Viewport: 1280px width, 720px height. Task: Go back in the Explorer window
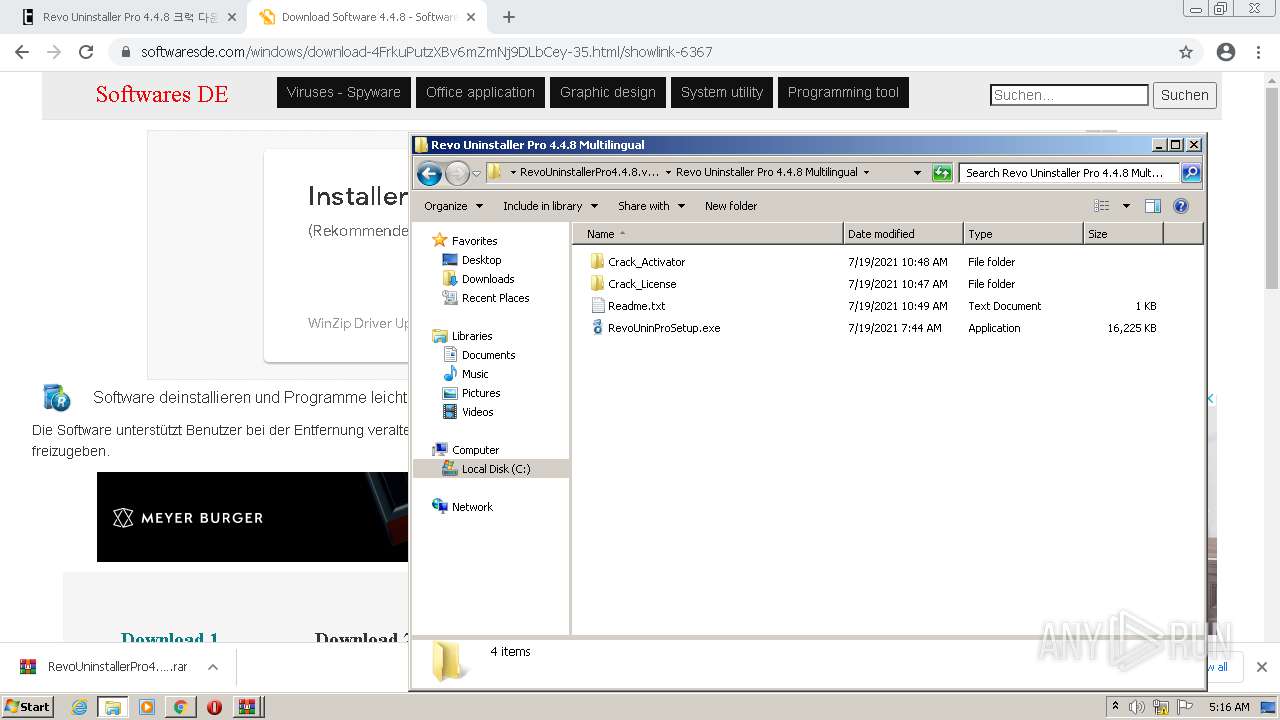coord(429,173)
